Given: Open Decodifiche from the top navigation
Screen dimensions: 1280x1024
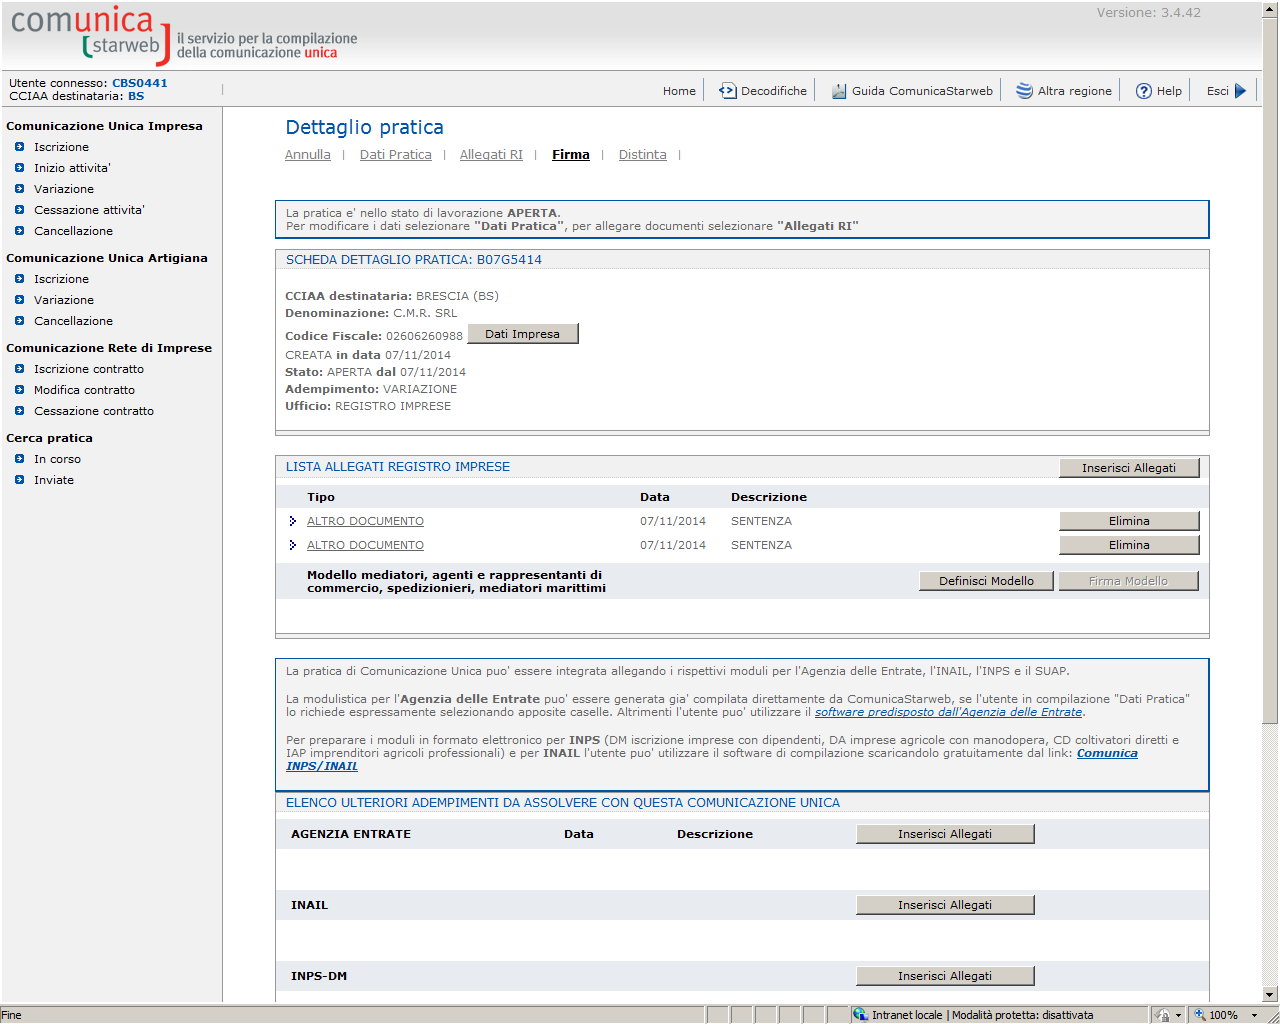Looking at the screenshot, I should click(774, 91).
